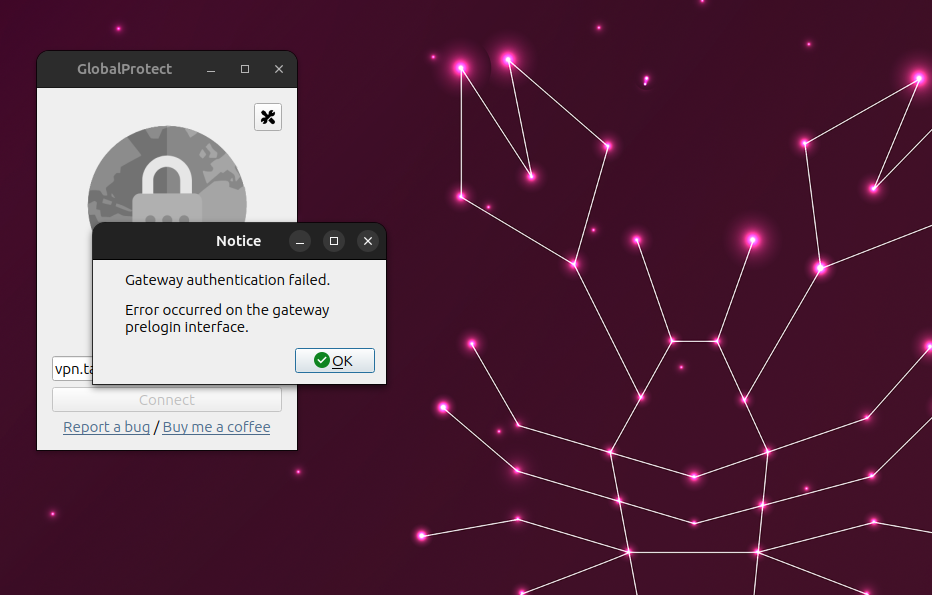Open the Buy me a coffee link
Screen dimensions: 932x595
pyautogui.click(x=216, y=427)
